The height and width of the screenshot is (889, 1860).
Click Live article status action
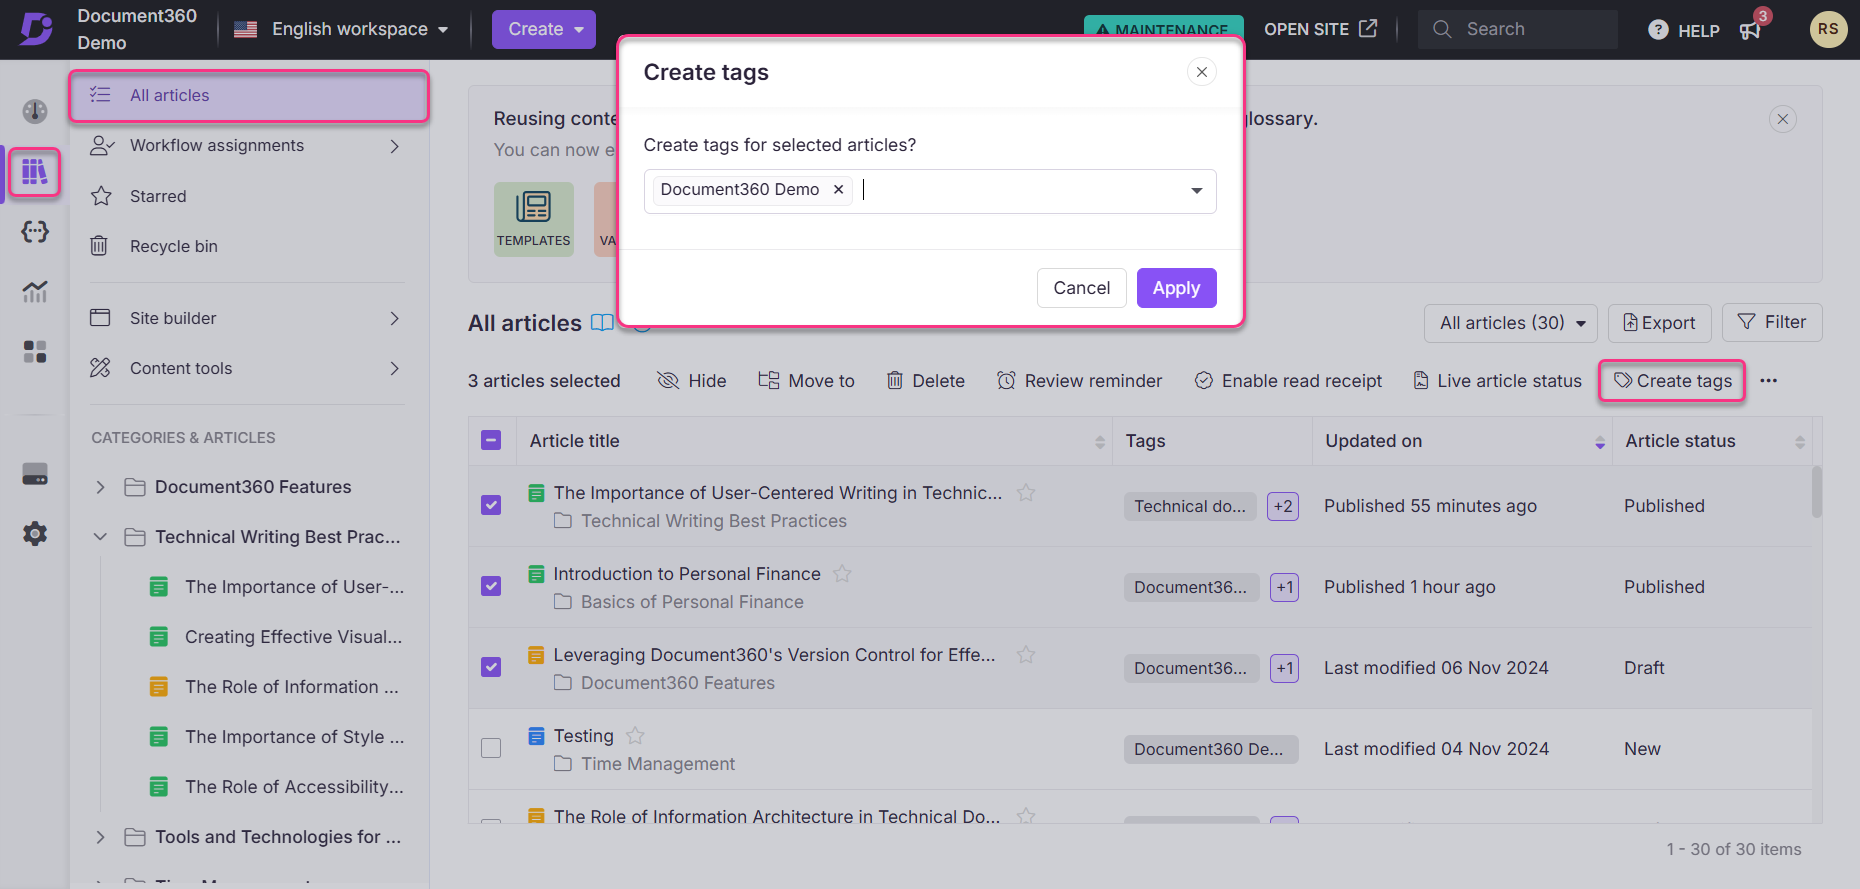pyautogui.click(x=1497, y=381)
